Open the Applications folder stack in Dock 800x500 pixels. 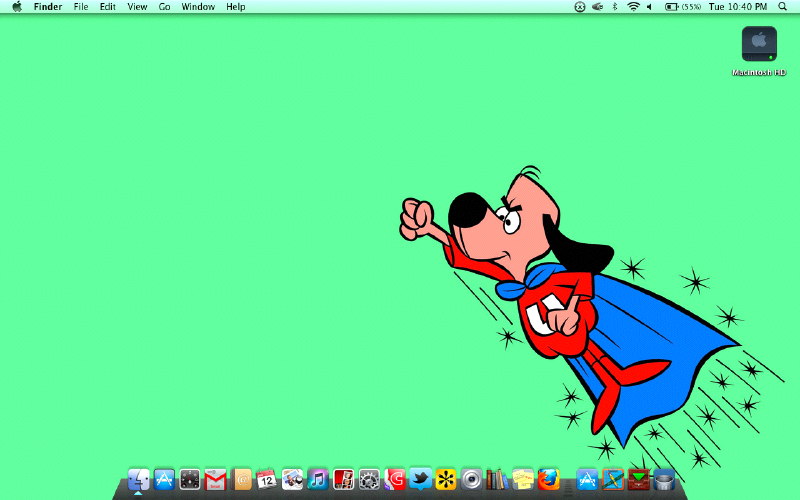(587, 480)
